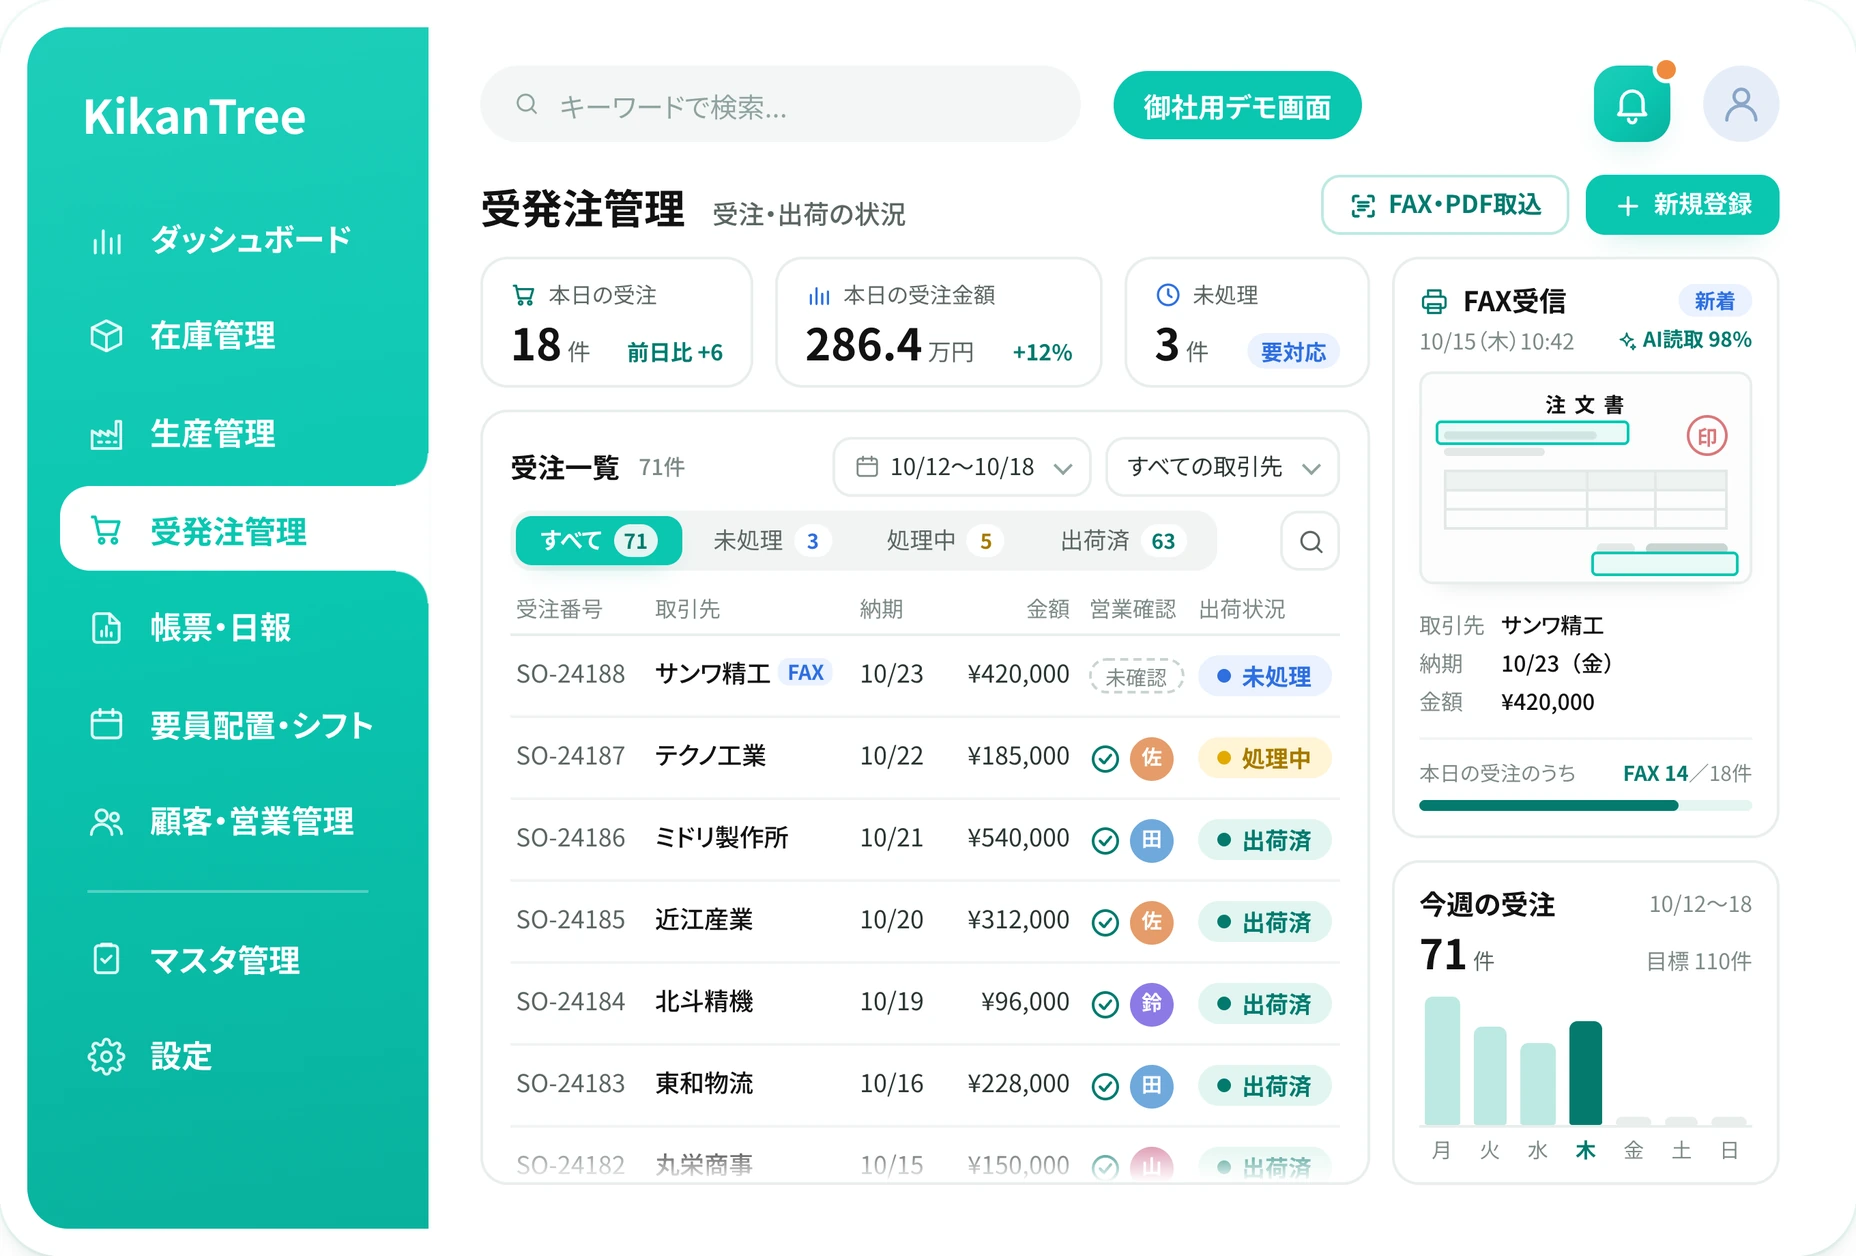
Task: Click the 田 avatar in the SO-24186 row
Action: coord(1152,840)
